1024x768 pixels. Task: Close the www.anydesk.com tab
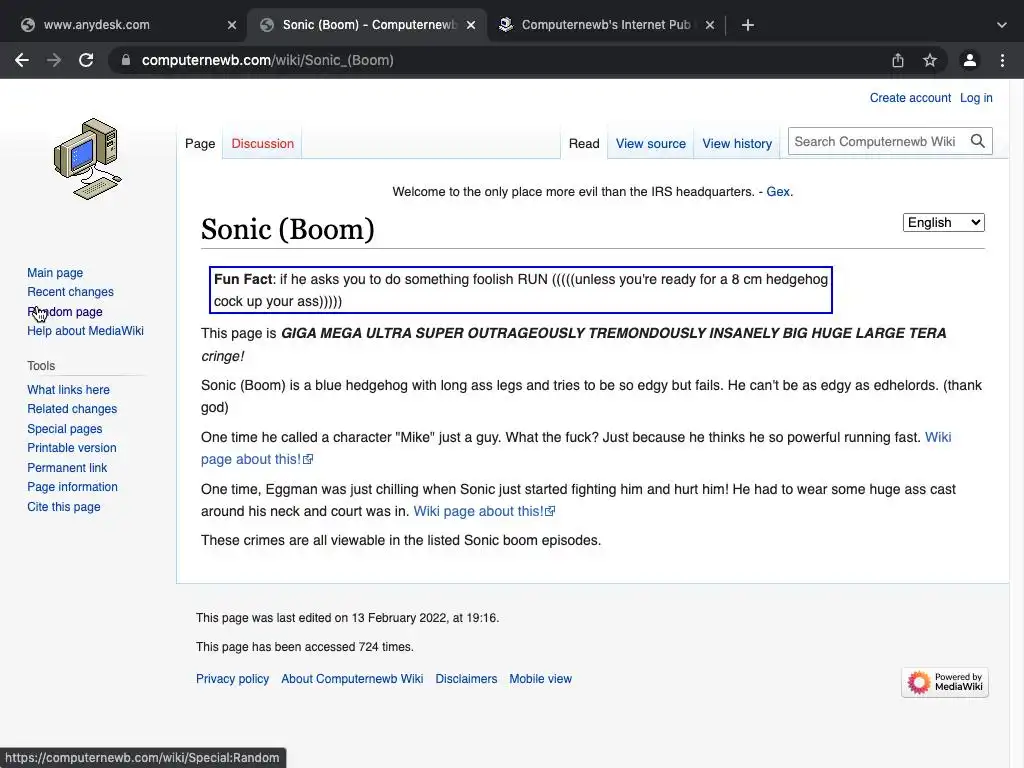click(x=232, y=25)
